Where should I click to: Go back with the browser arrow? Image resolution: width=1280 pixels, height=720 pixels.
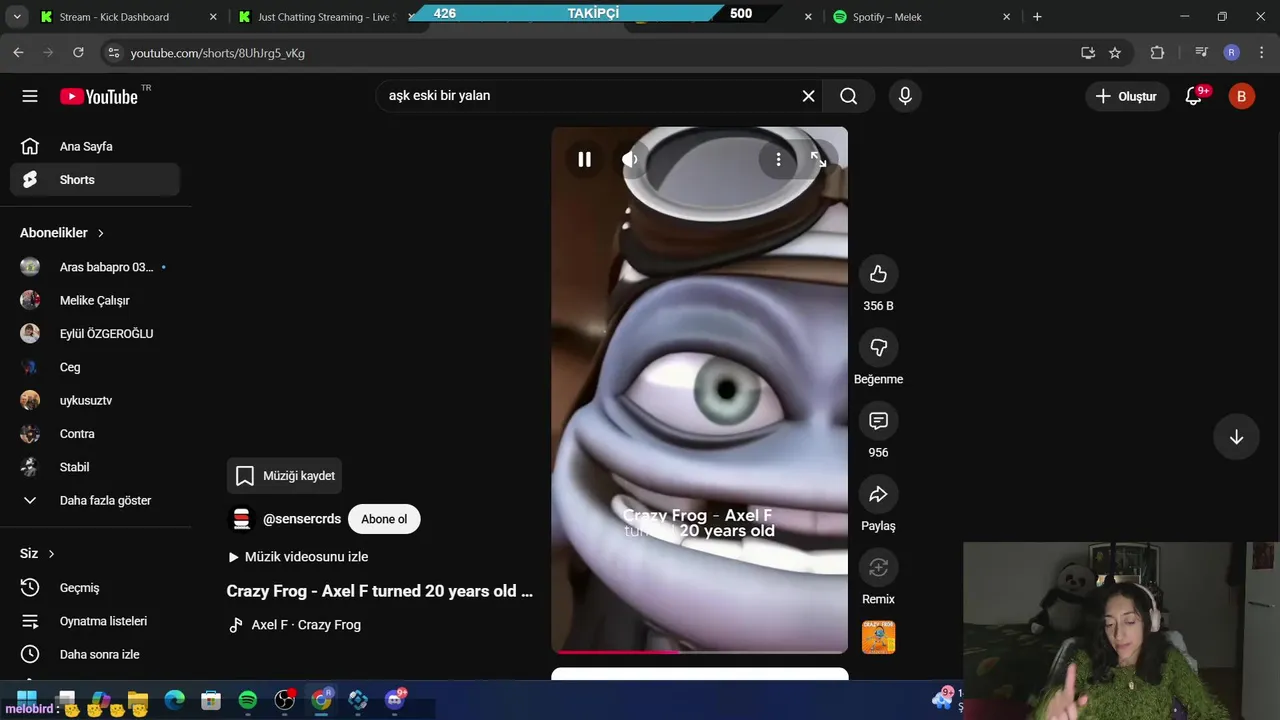tap(19, 53)
